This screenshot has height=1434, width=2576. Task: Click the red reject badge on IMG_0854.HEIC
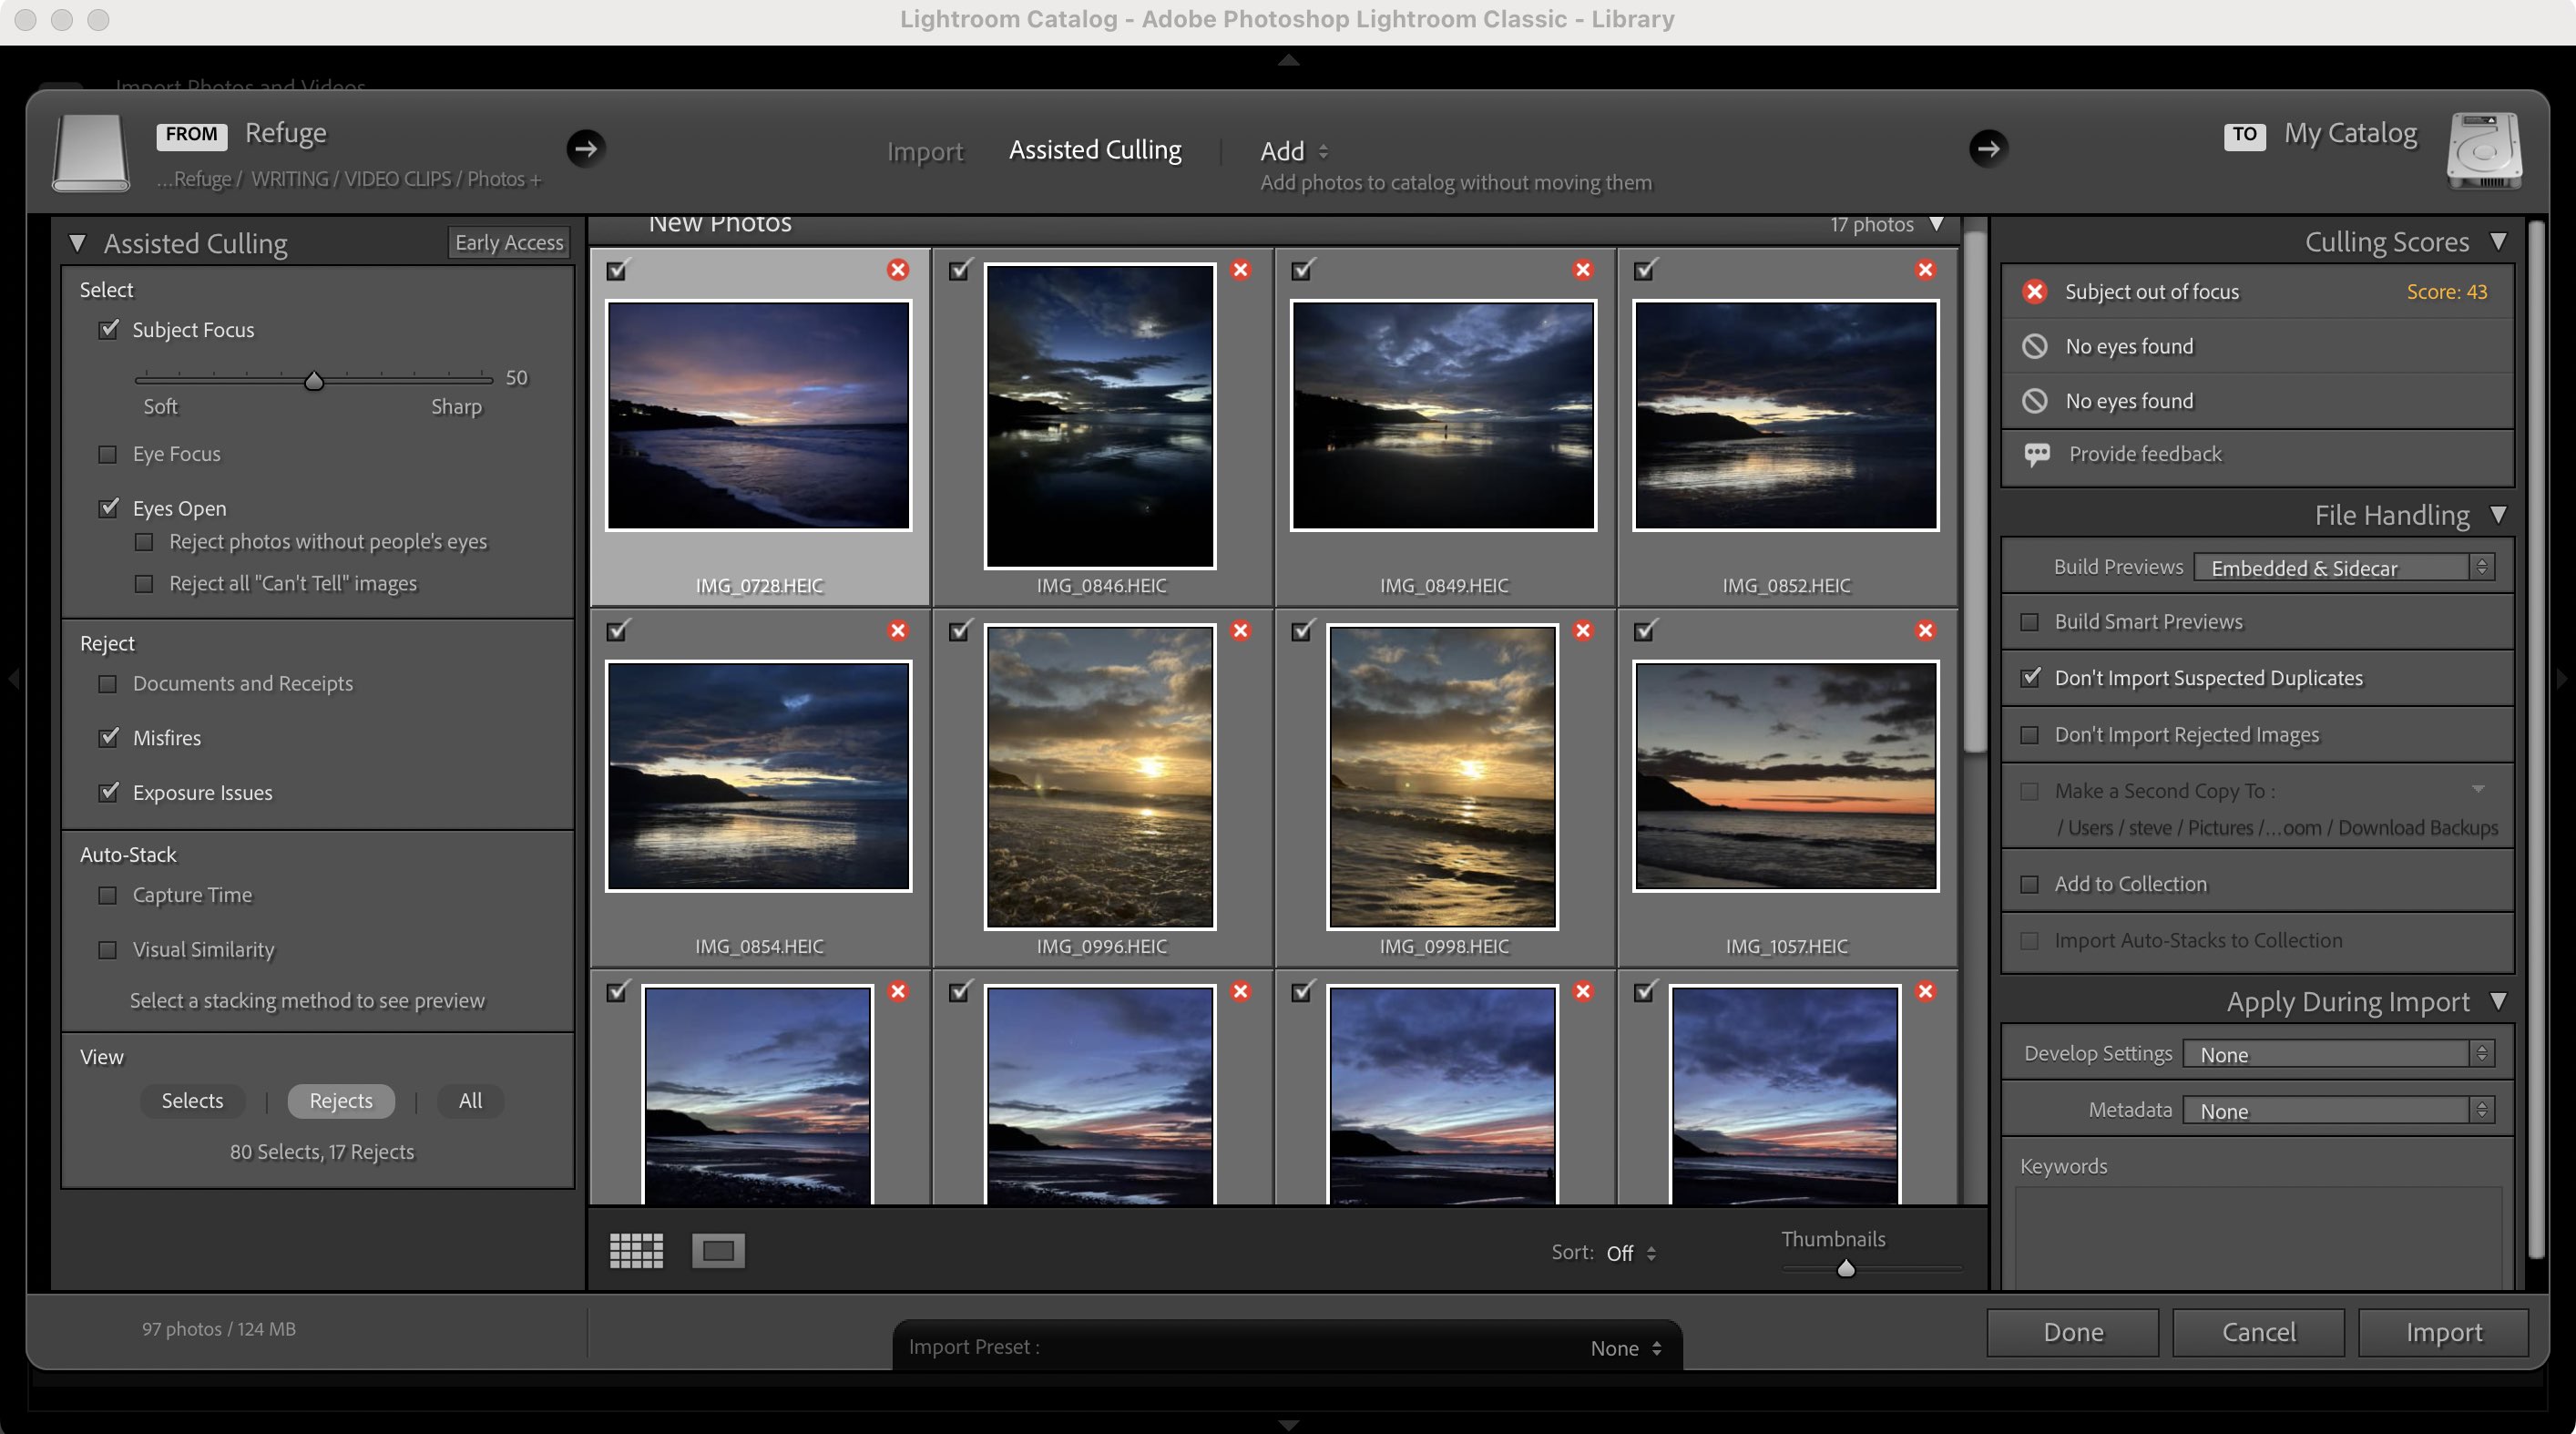(898, 631)
